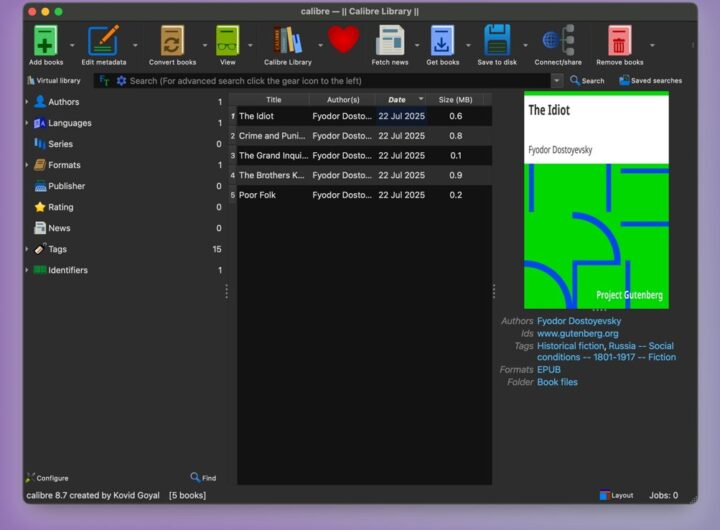The image size is (720, 530).
Task: Open View dropdown arrow
Action: (x=250, y=45)
